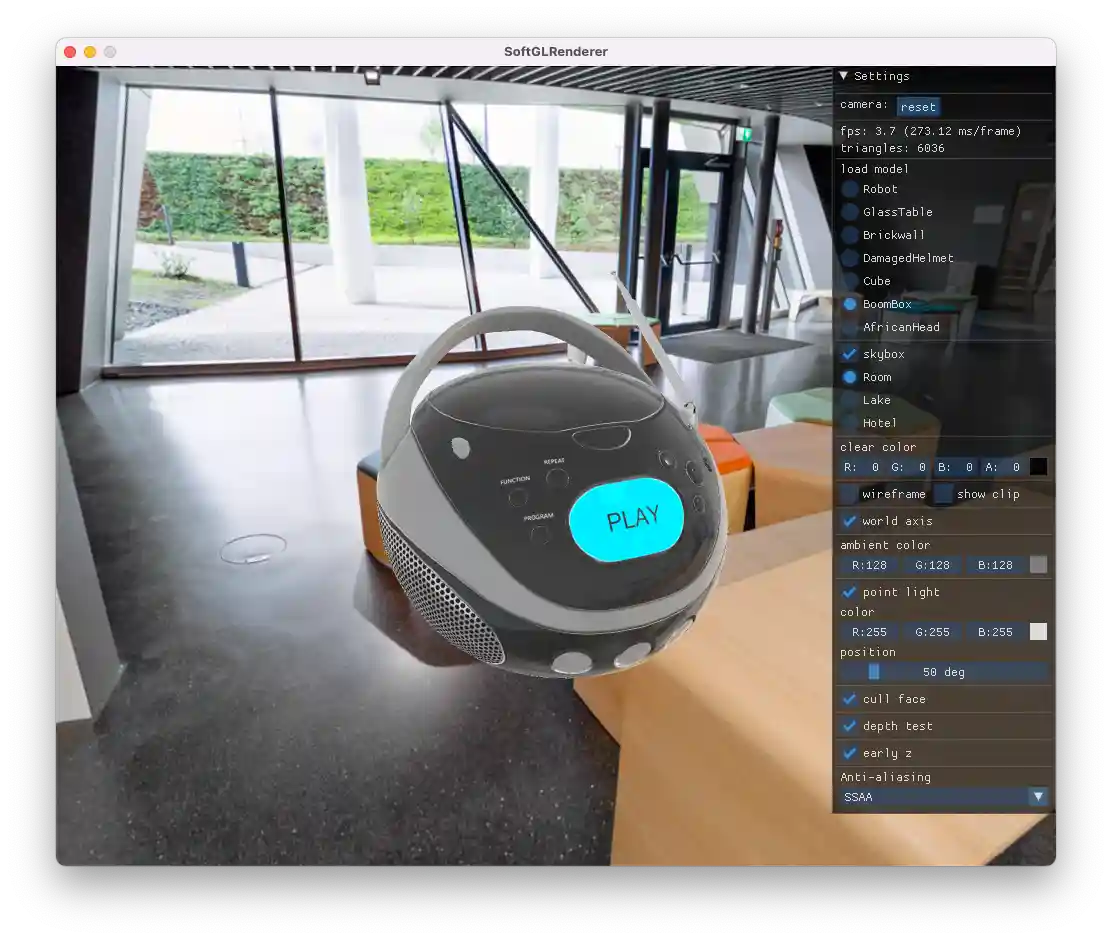Click point light B:255 field
The image size is (1112, 940).
click(995, 632)
